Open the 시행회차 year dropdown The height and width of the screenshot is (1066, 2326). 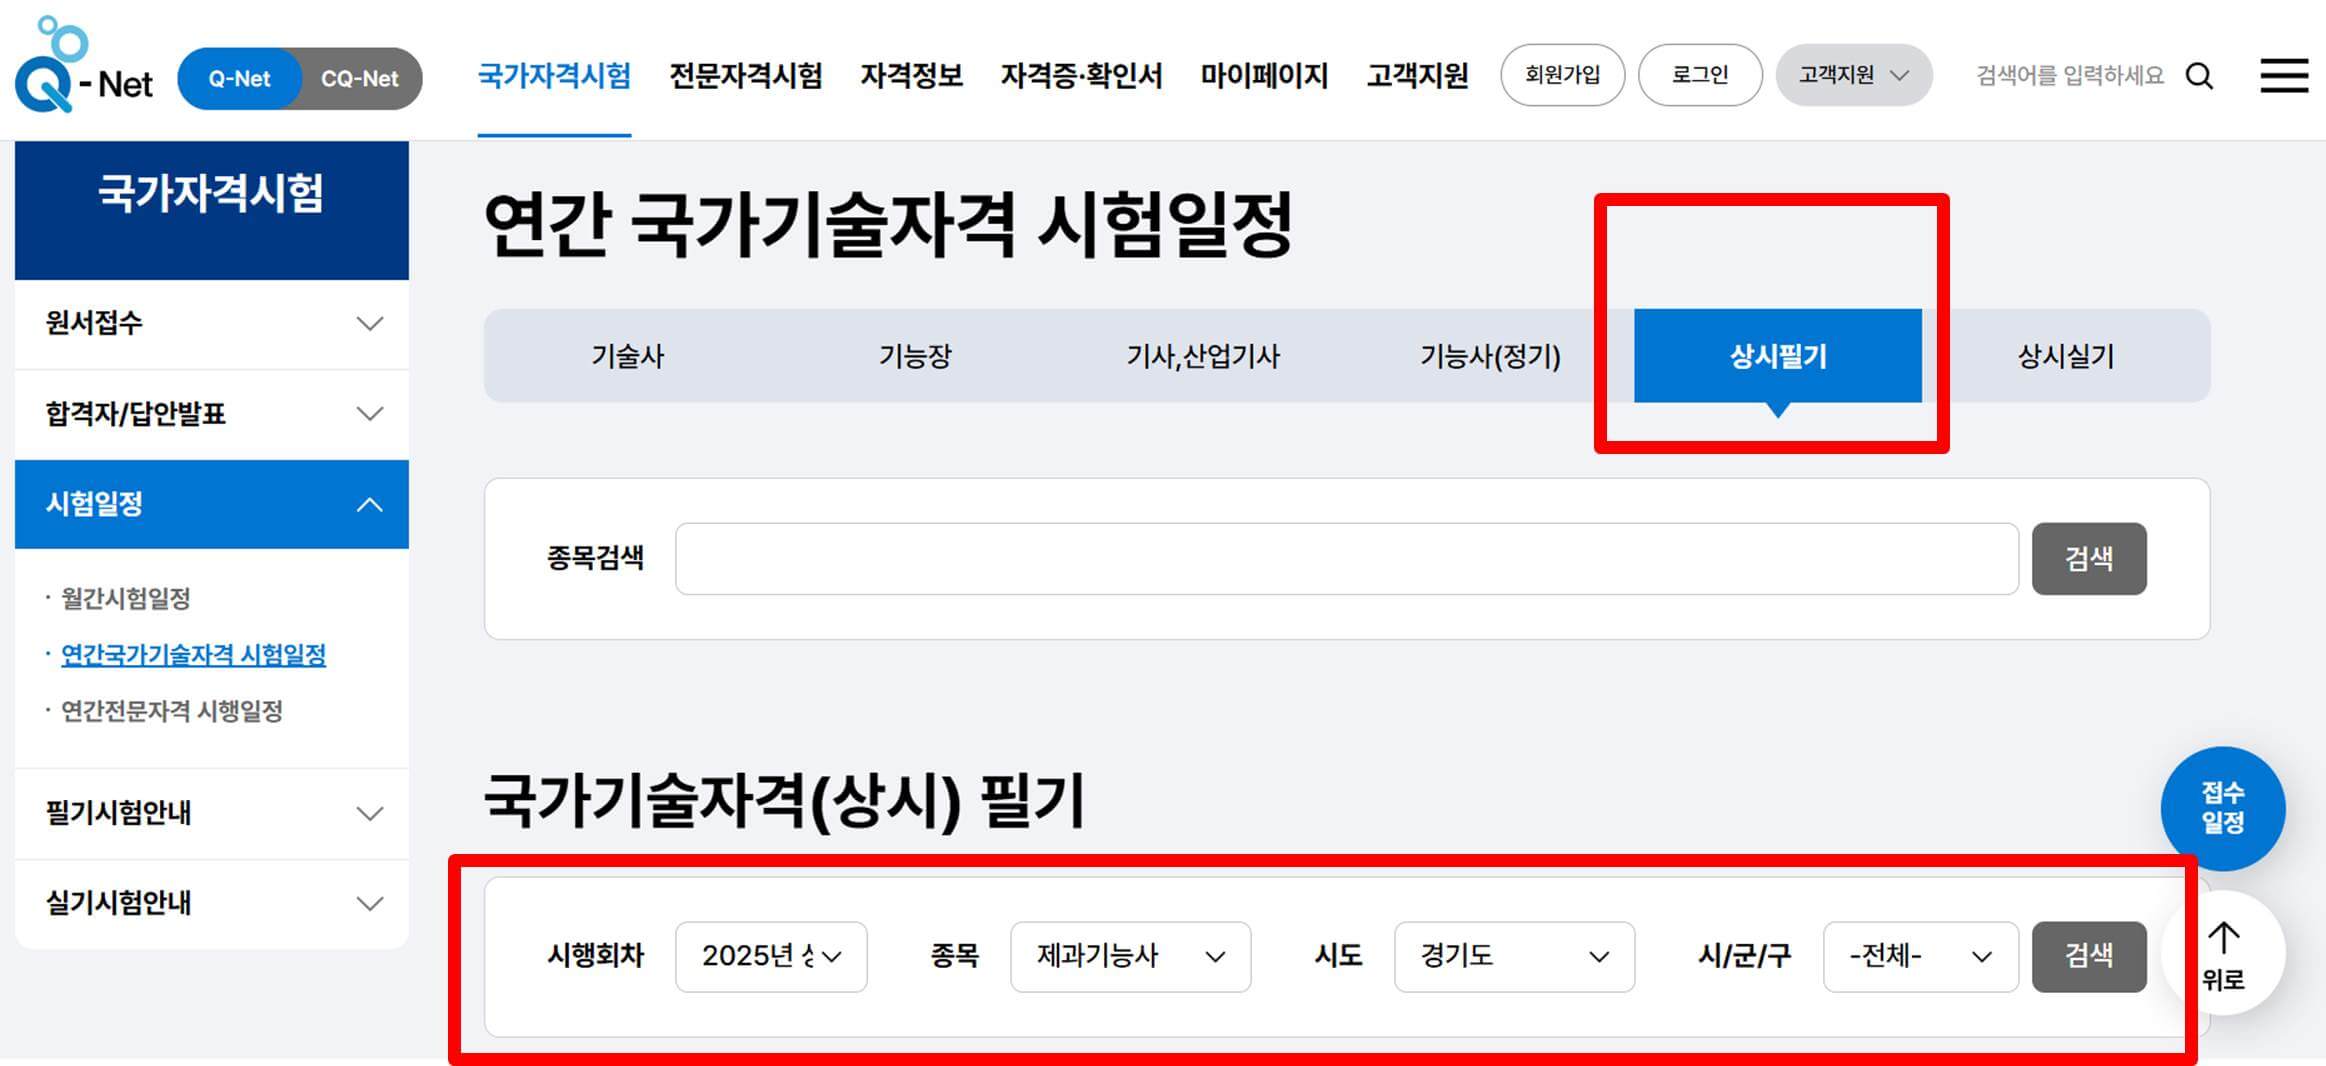[x=771, y=957]
